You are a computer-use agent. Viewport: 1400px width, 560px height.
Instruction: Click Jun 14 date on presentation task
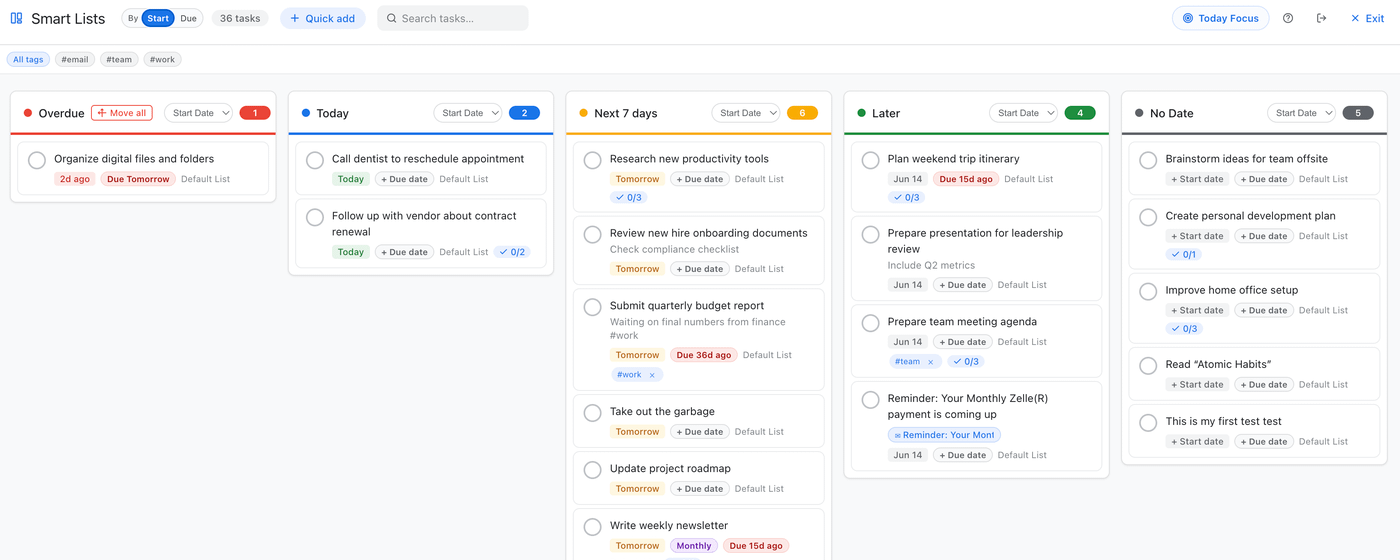[908, 285]
